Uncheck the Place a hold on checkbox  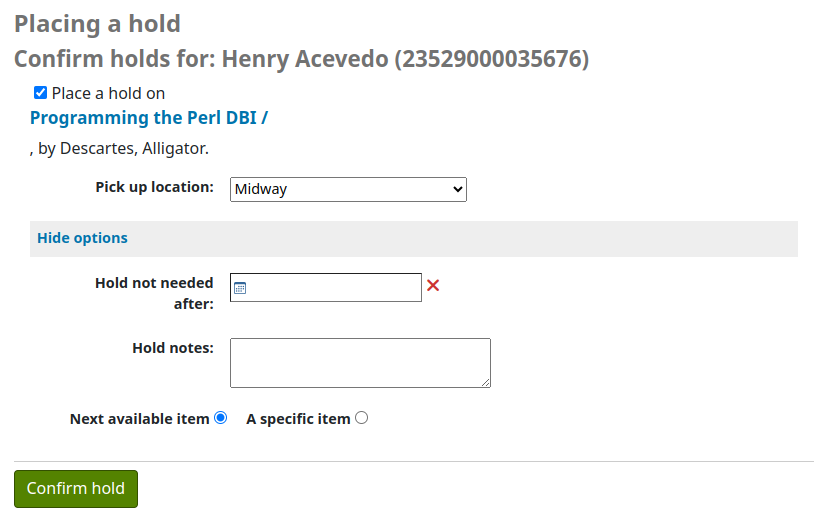click(x=40, y=93)
